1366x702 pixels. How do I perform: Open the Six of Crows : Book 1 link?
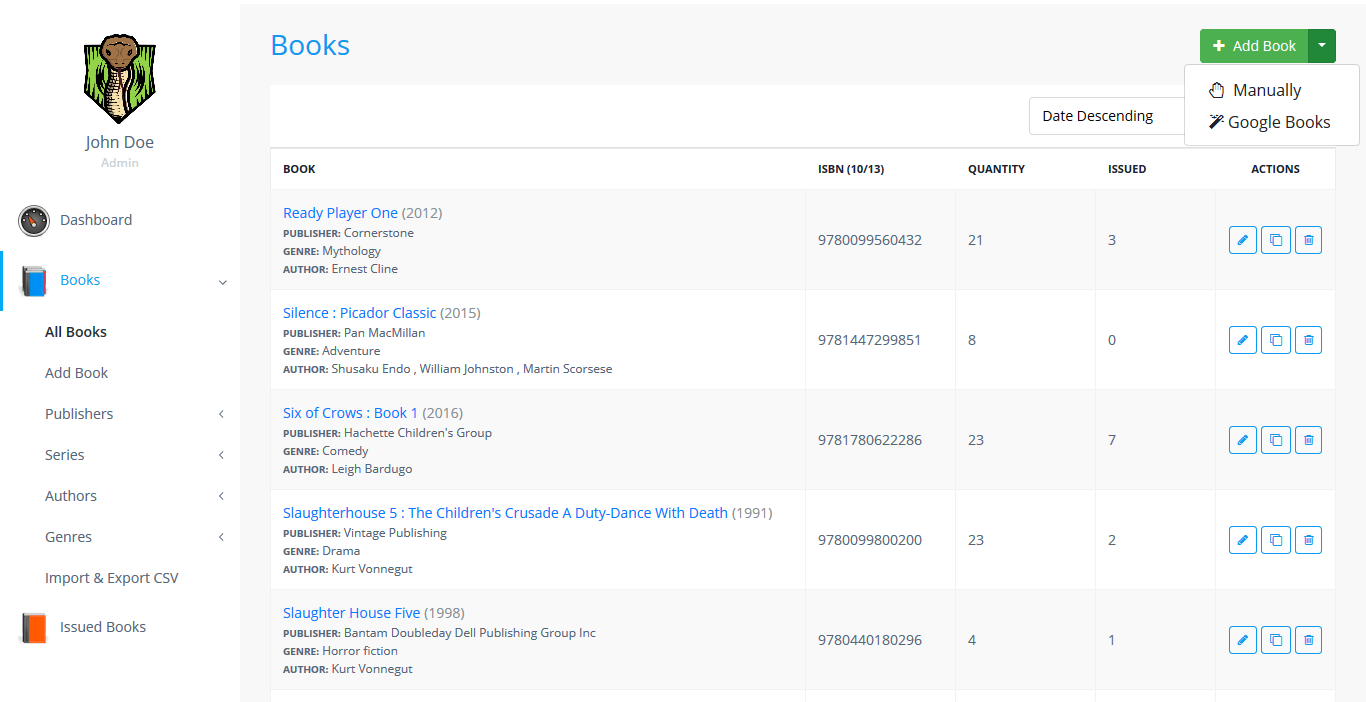pos(350,413)
